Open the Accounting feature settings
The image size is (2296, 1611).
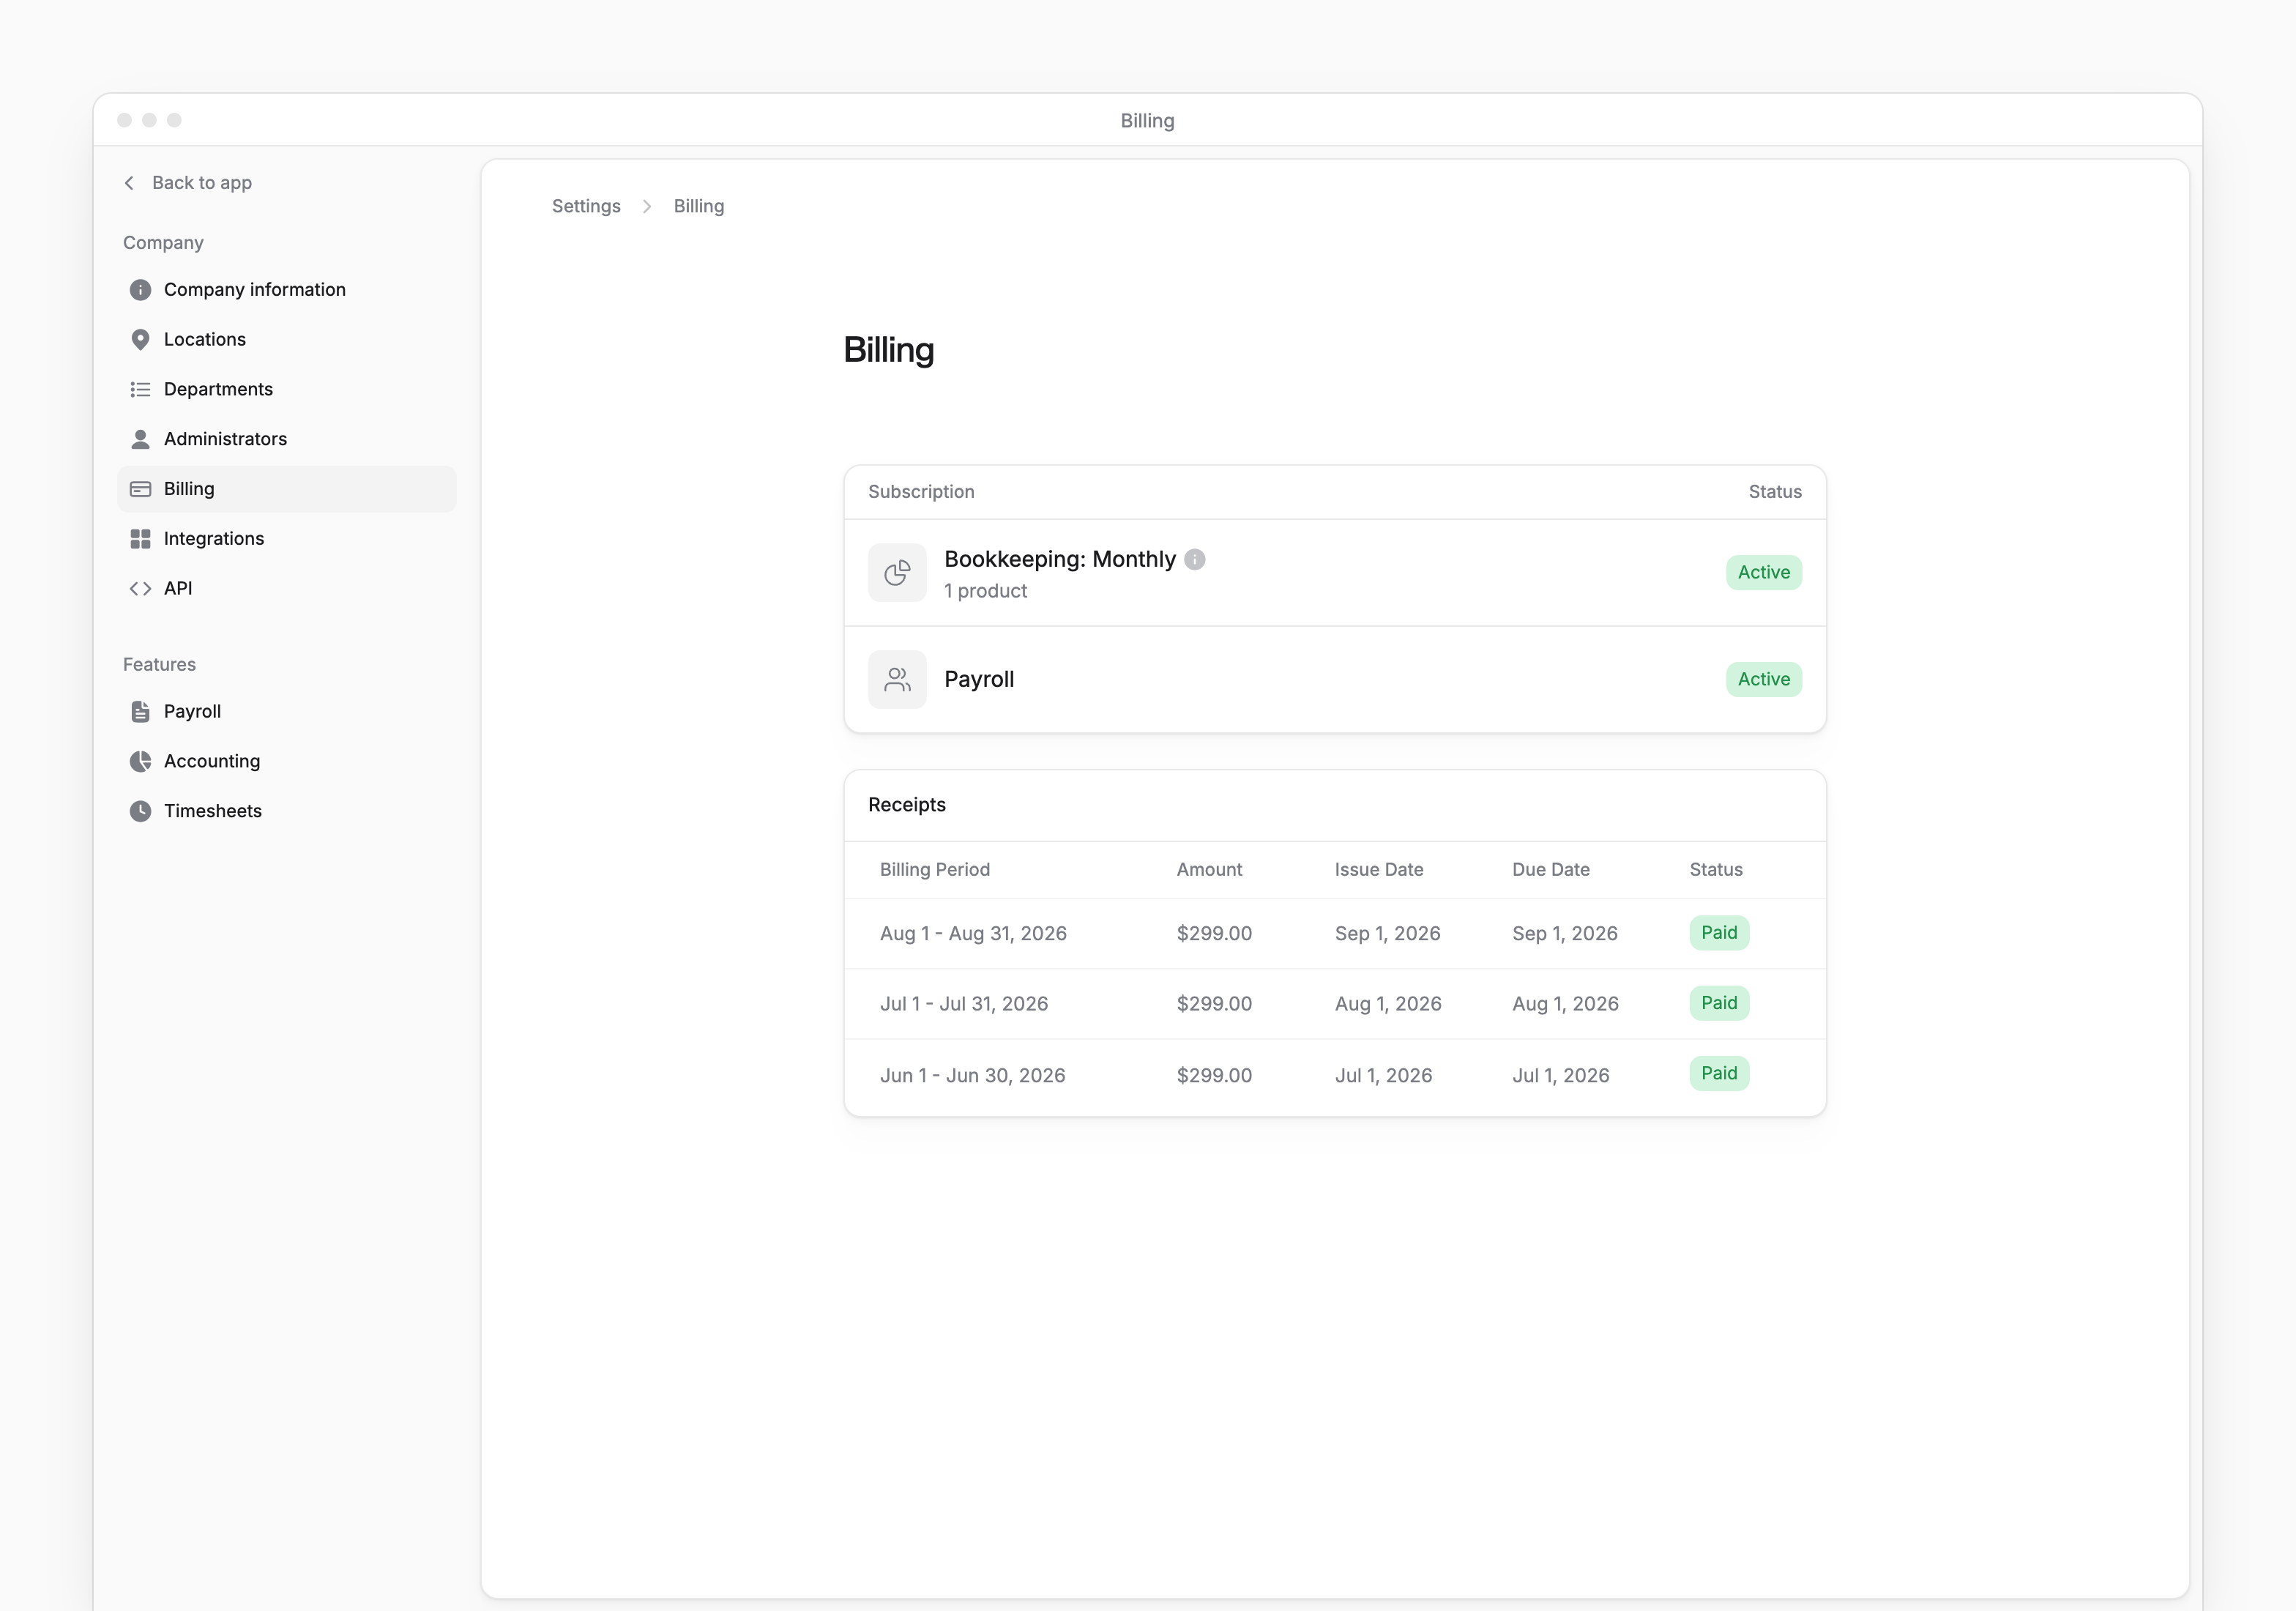click(286, 761)
